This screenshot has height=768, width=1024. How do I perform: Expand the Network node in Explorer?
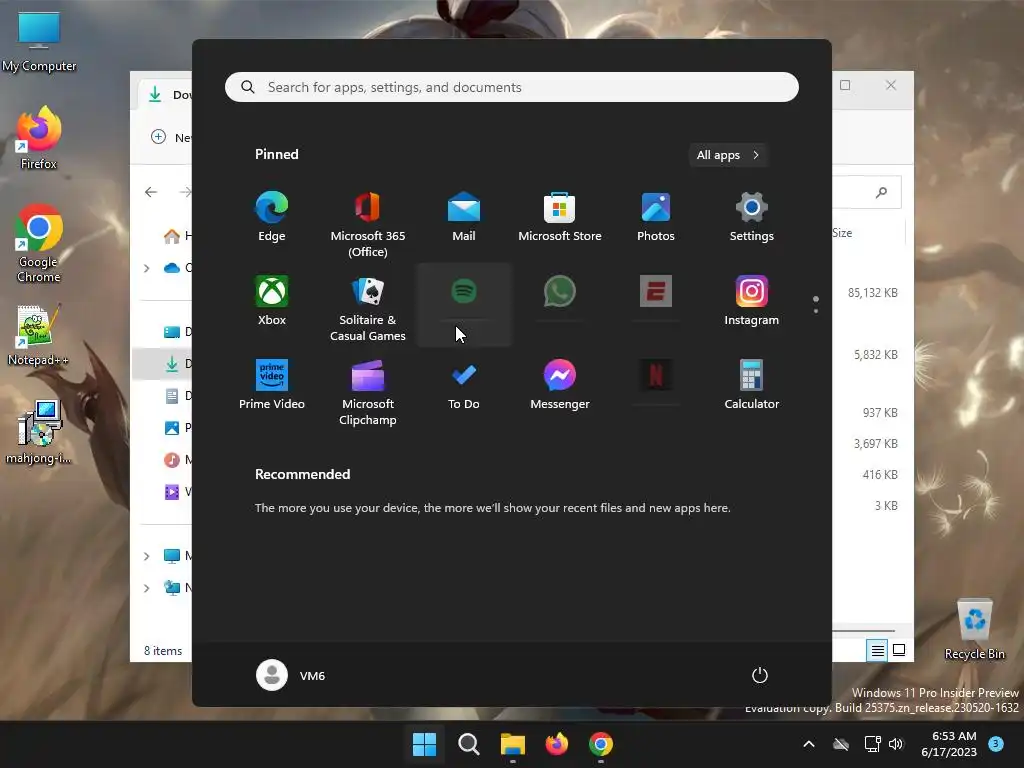click(146, 588)
